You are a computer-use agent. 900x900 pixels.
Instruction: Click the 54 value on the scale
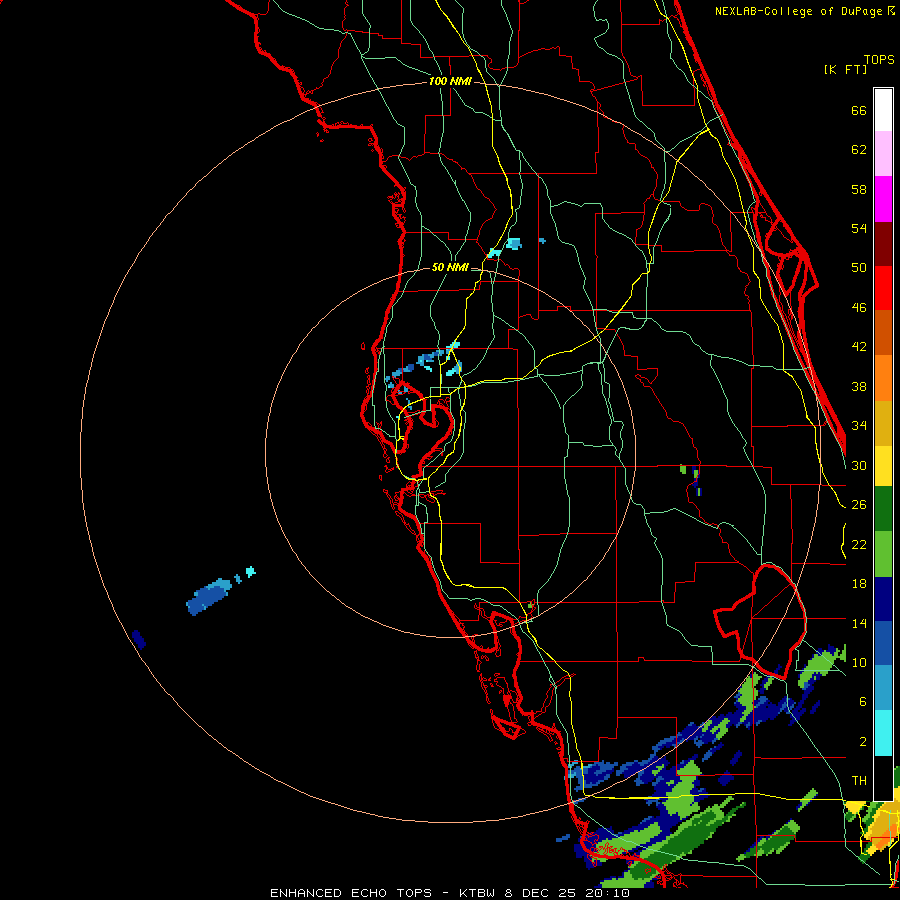(x=859, y=228)
